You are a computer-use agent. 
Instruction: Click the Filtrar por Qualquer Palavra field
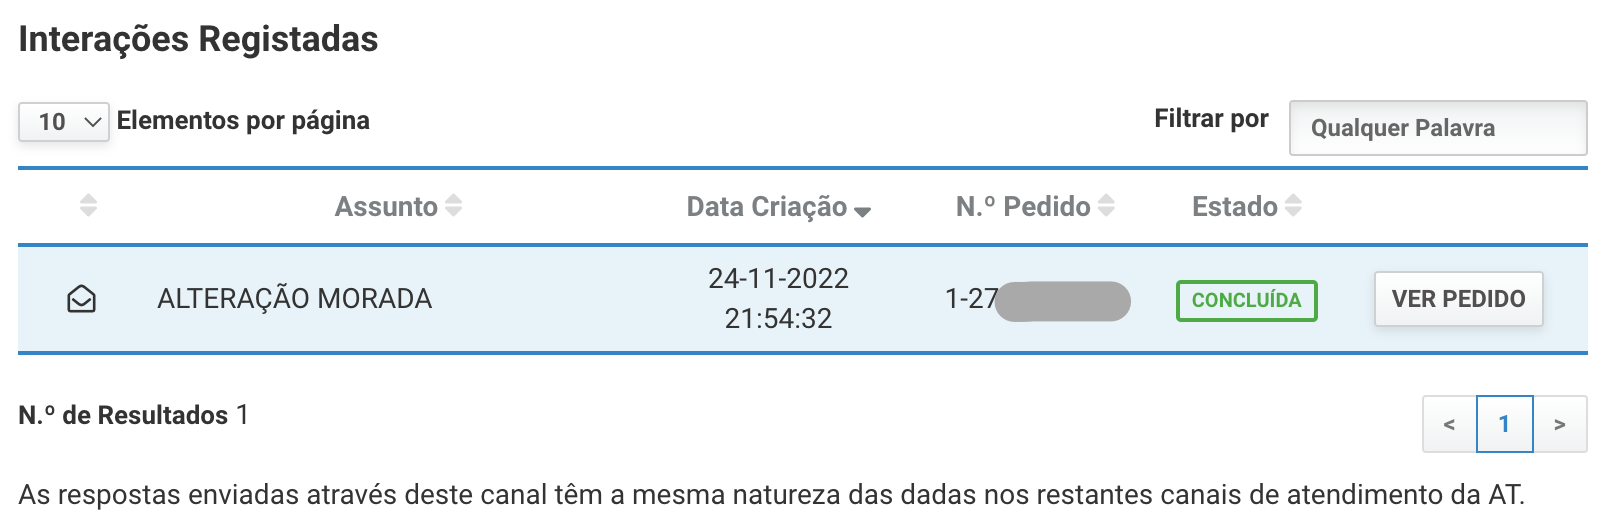(x=1438, y=128)
